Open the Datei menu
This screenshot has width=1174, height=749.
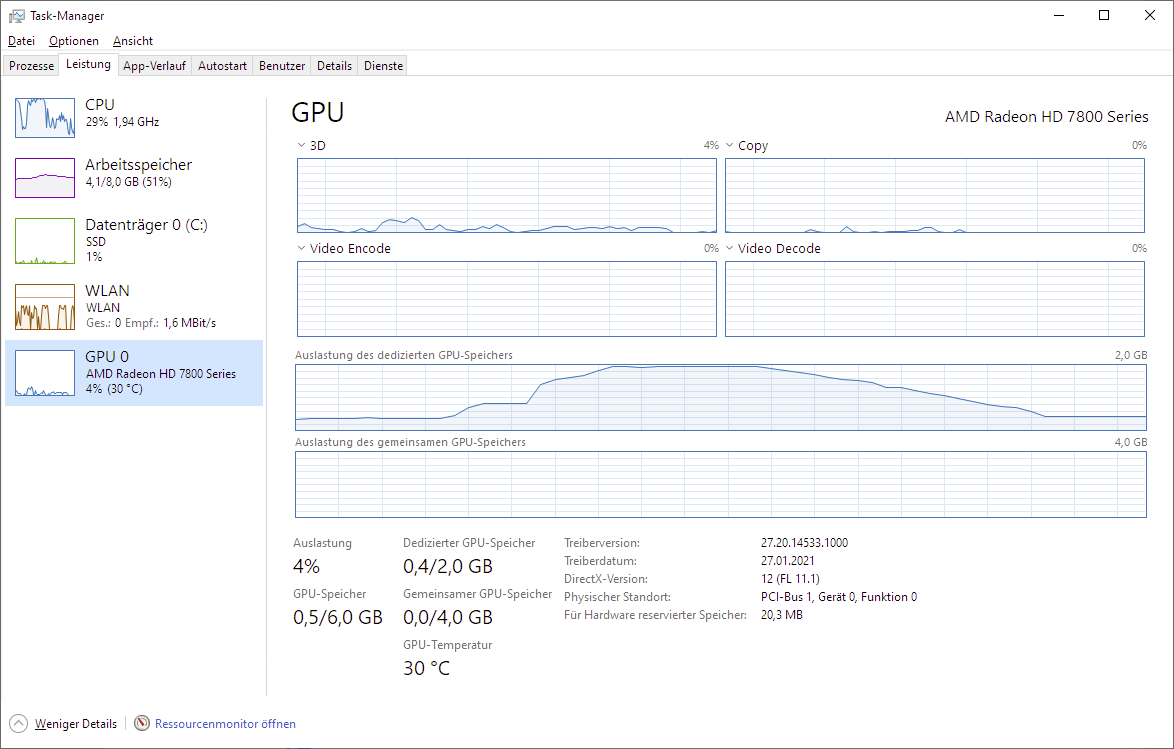(21, 40)
